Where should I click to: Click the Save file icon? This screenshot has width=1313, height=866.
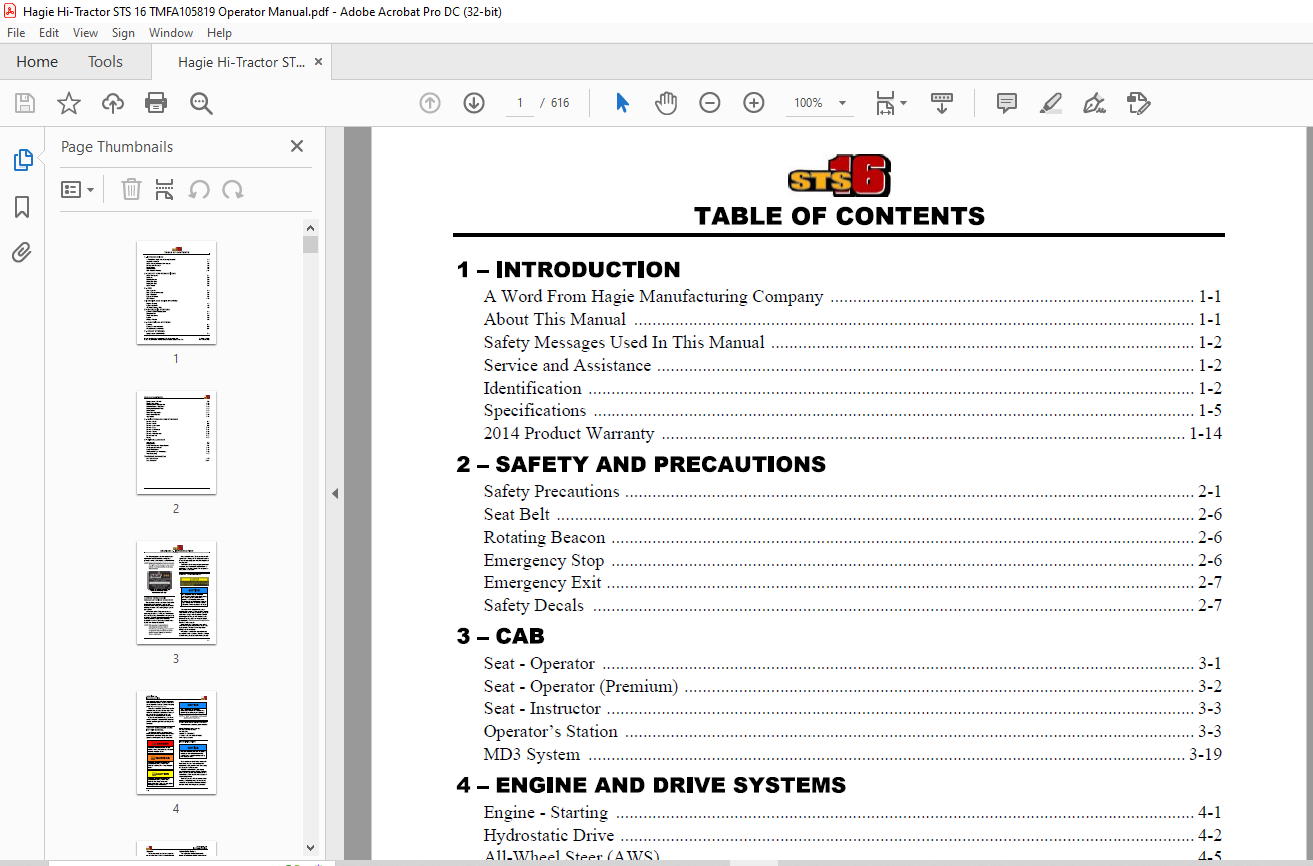(x=25, y=103)
